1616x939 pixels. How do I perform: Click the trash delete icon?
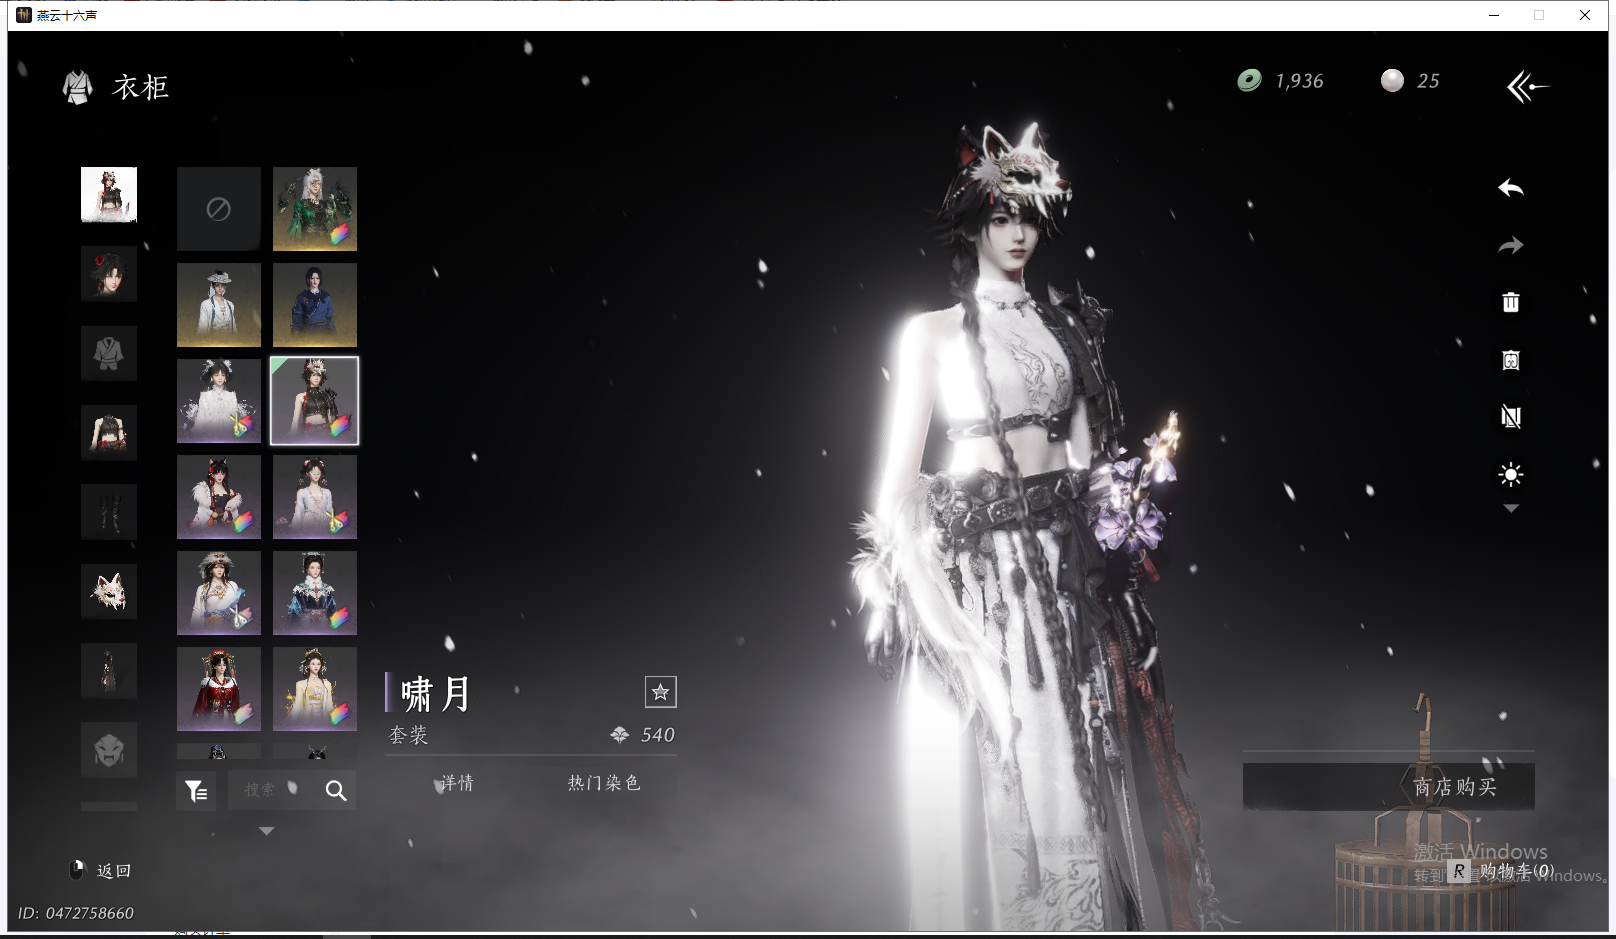tap(1510, 302)
